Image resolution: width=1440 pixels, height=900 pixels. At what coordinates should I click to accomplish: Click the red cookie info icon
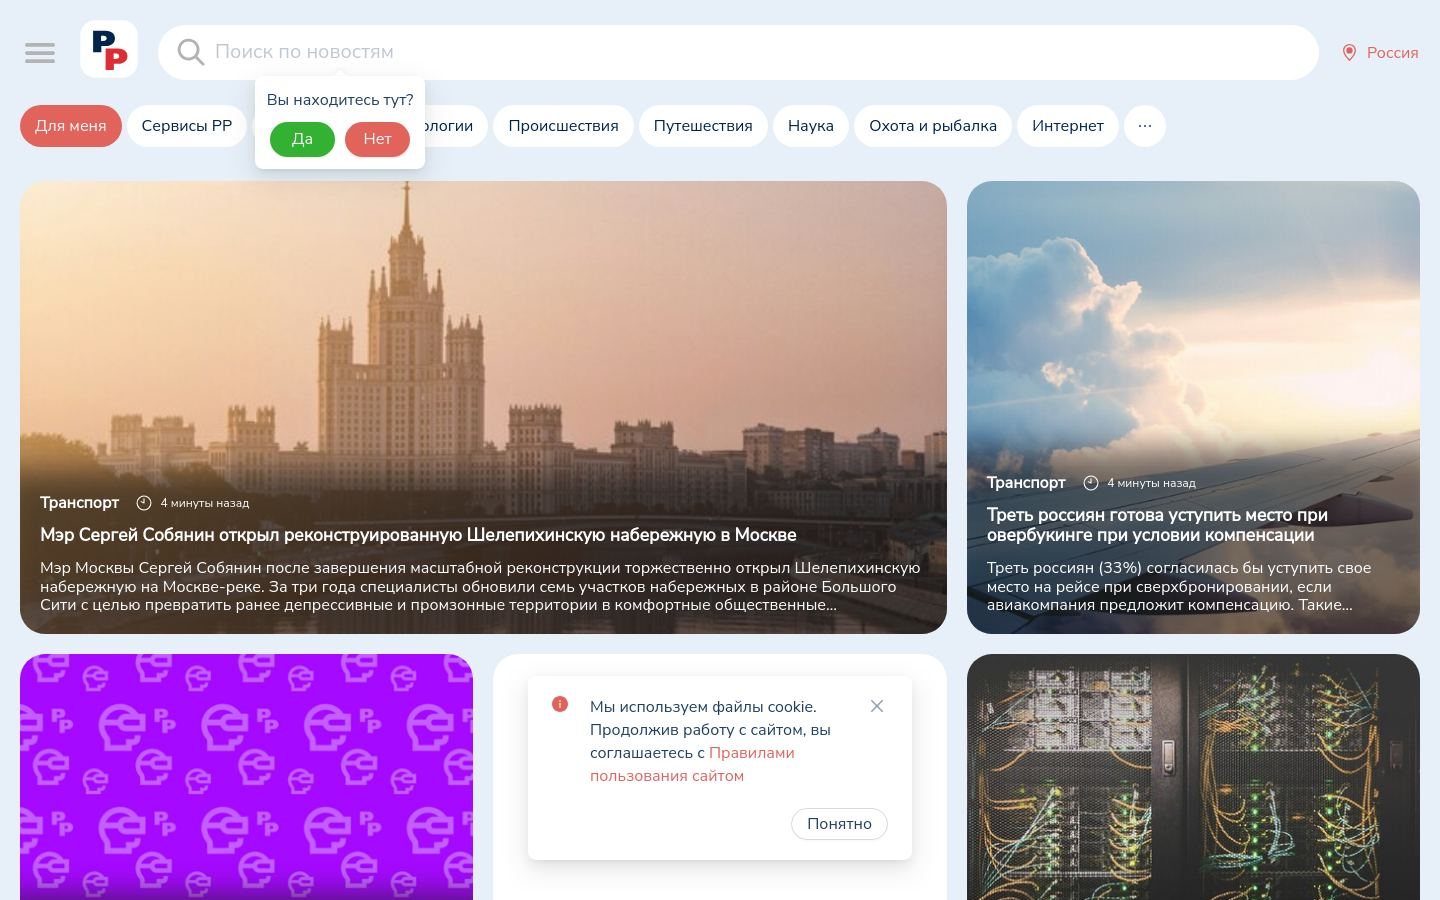[x=560, y=704]
